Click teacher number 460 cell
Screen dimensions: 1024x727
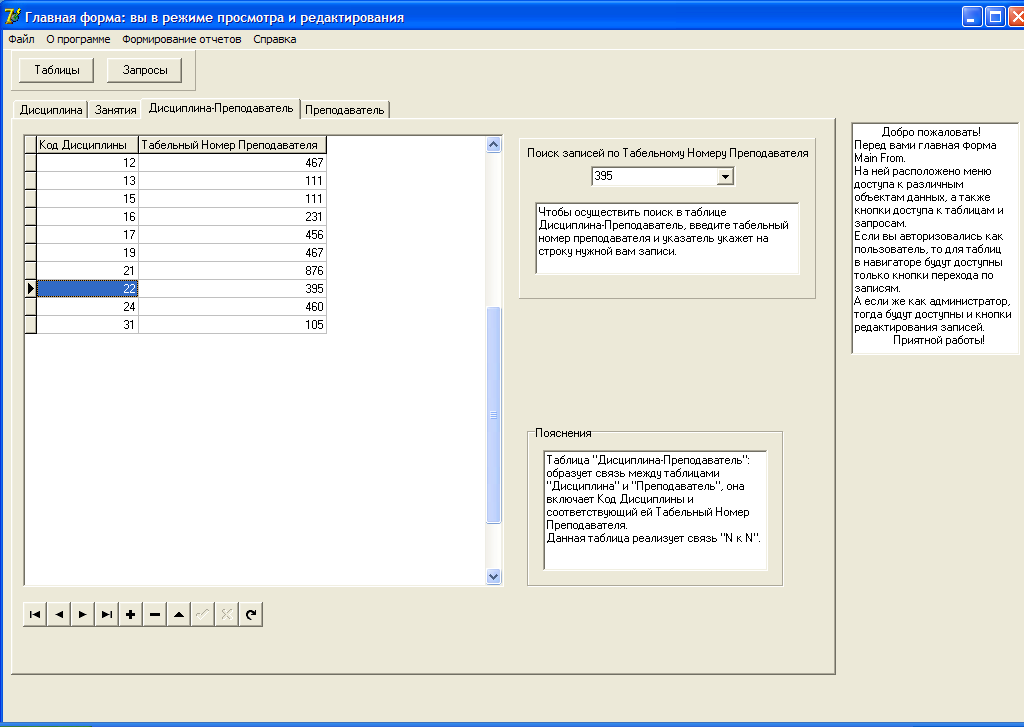point(232,306)
